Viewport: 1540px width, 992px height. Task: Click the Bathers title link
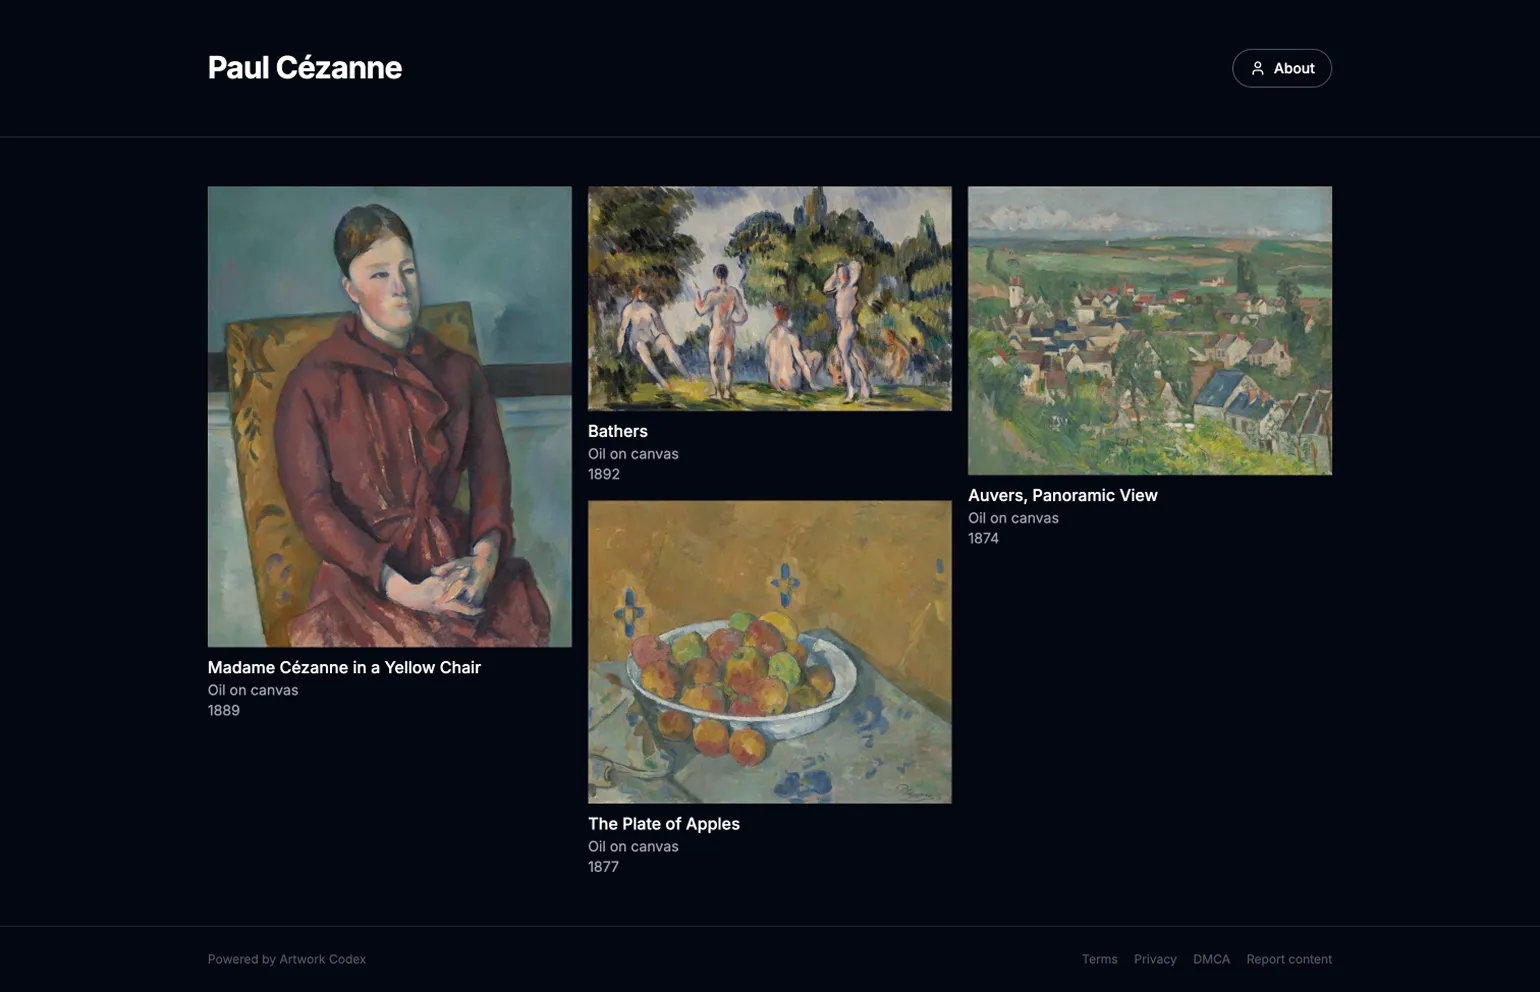click(617, 431)
